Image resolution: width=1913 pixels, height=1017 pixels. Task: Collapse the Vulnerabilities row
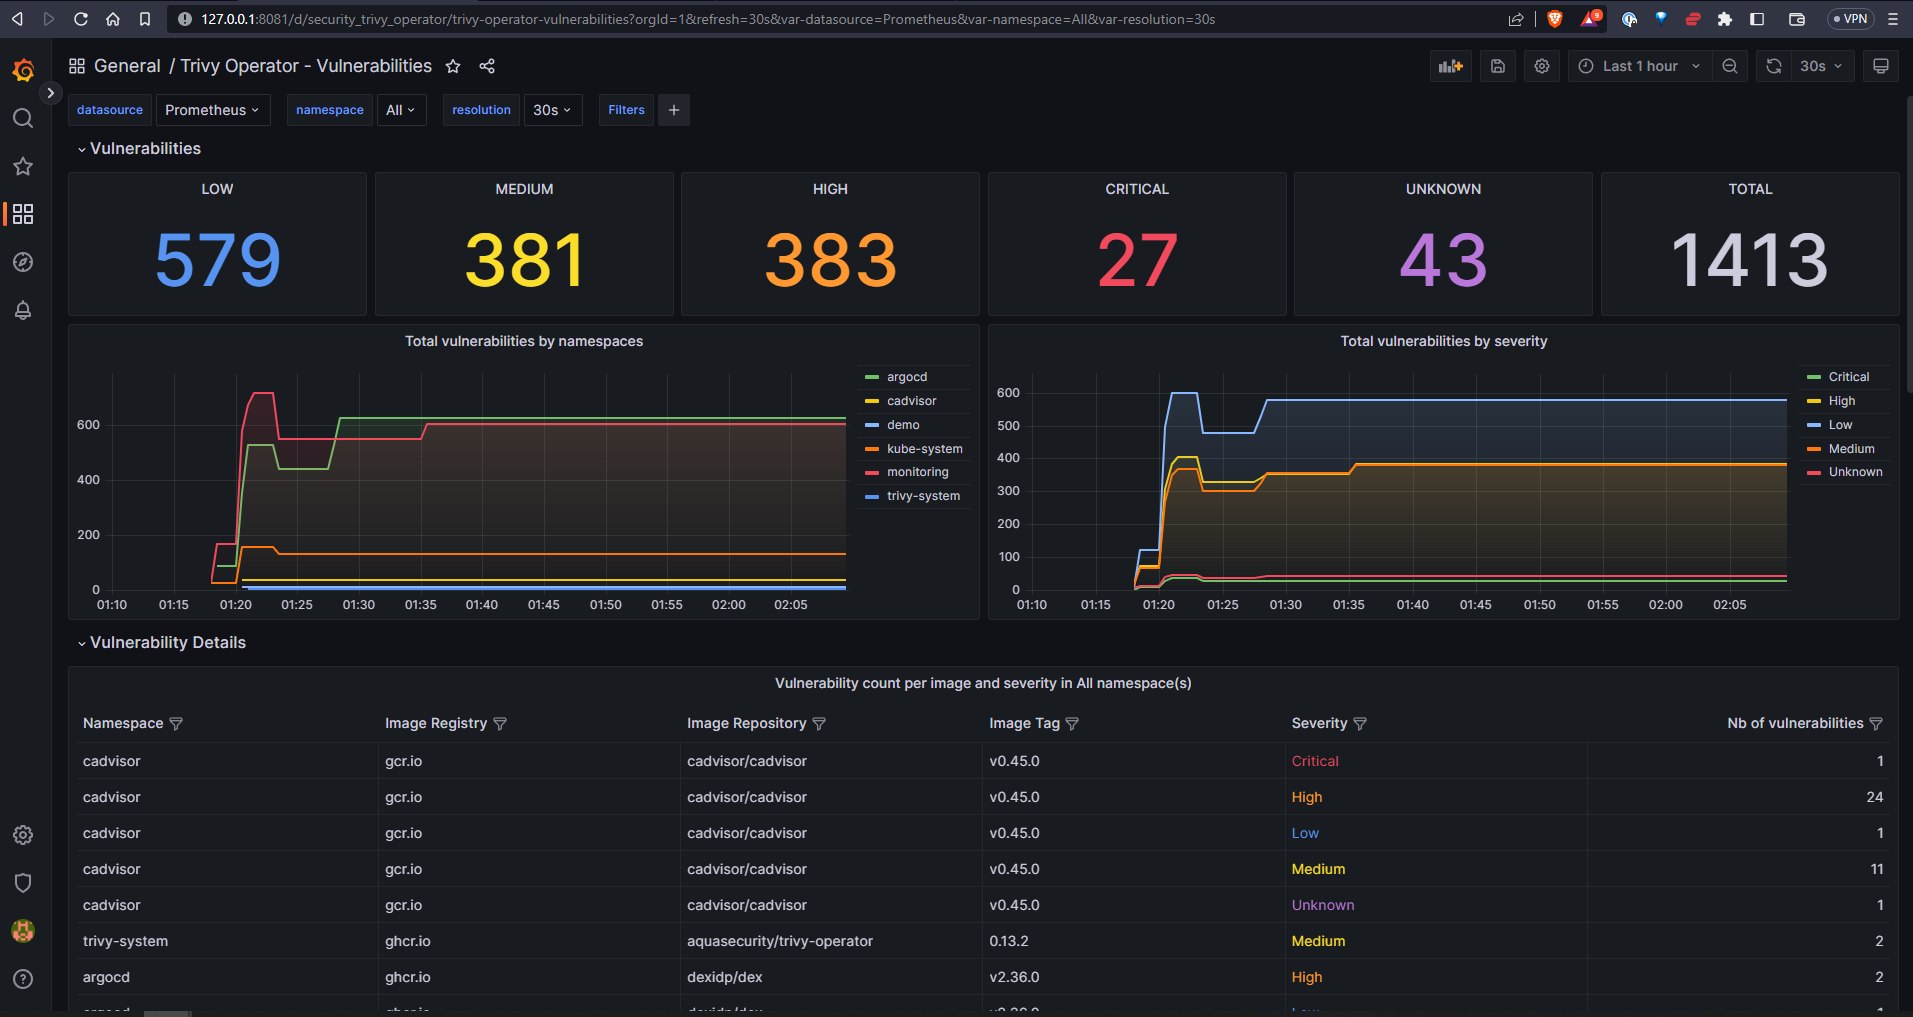(139, 148)
